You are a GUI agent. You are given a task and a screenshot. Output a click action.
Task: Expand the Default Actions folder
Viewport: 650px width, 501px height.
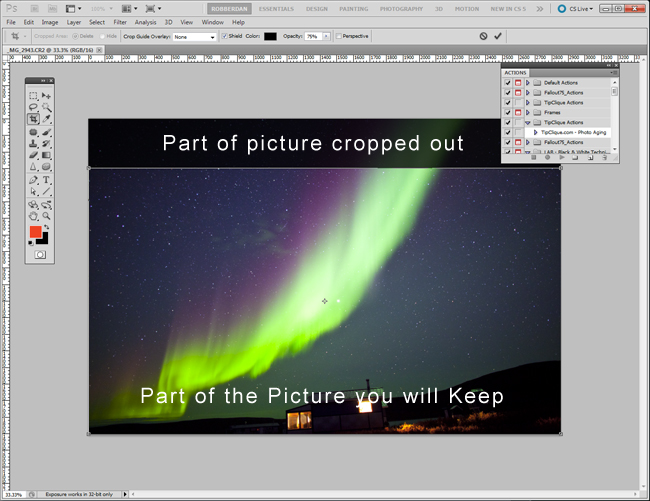529,82
